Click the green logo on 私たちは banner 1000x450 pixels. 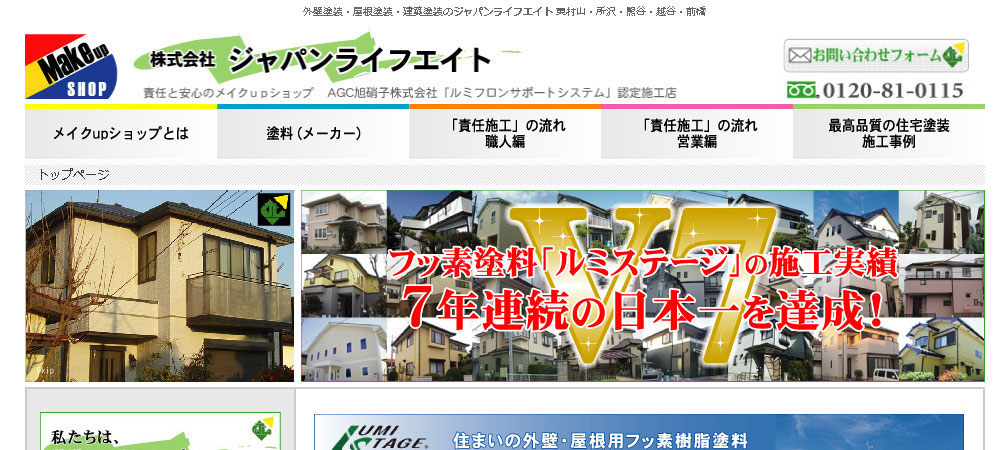click(262, 428)
